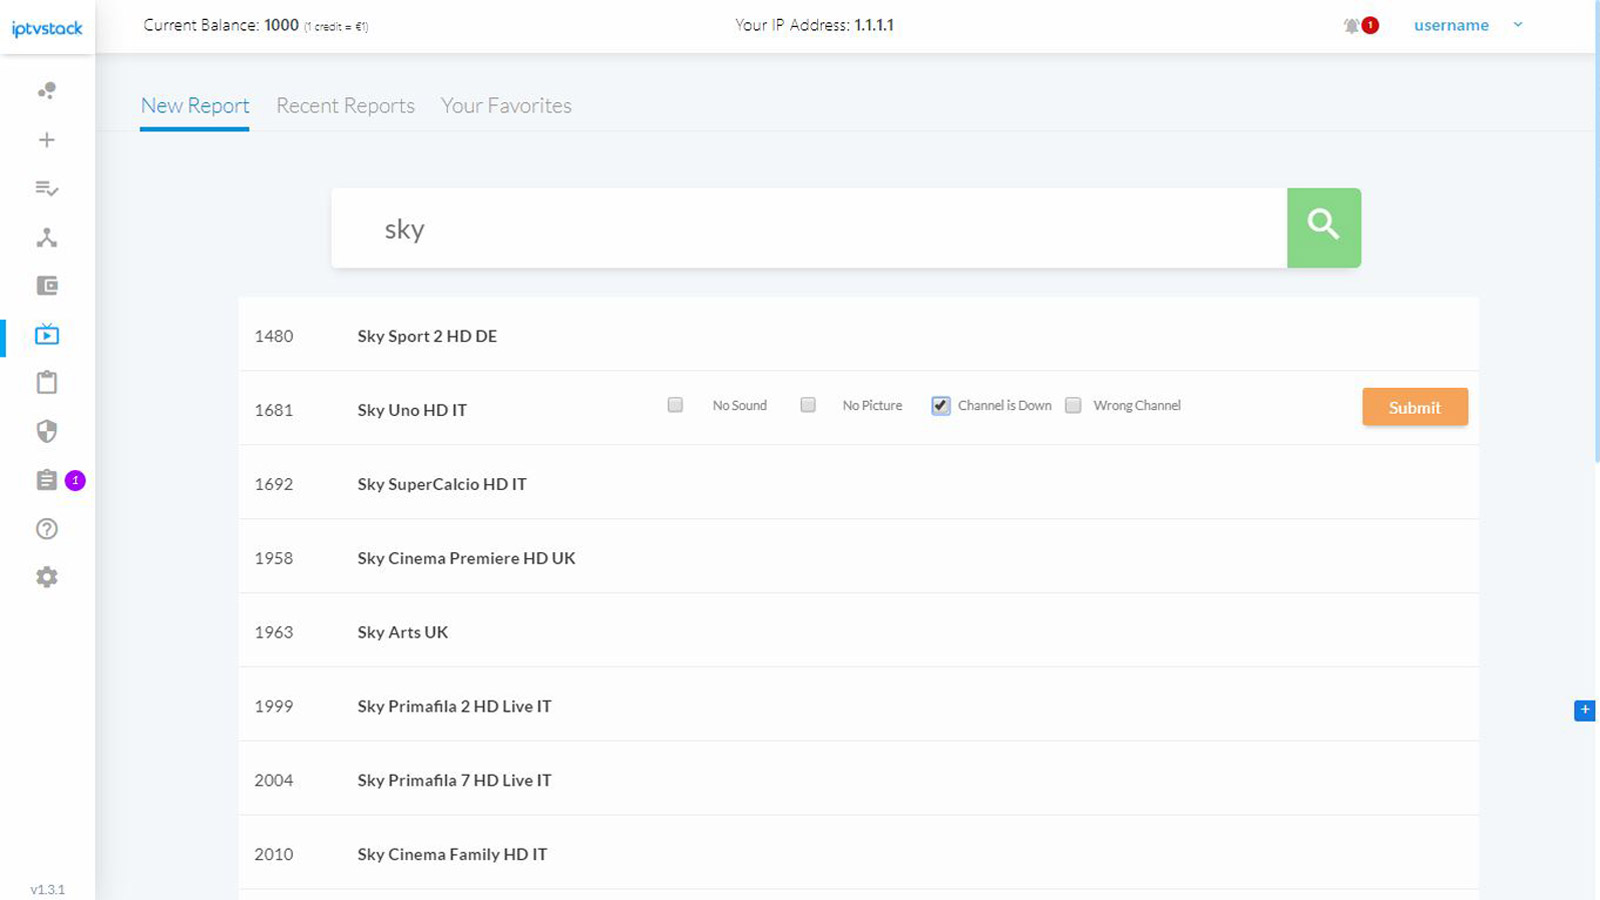Open the dashboard dots icon in sidebar
The width and height of the screenshot is (1600, 900).
[x=47, y=91]
